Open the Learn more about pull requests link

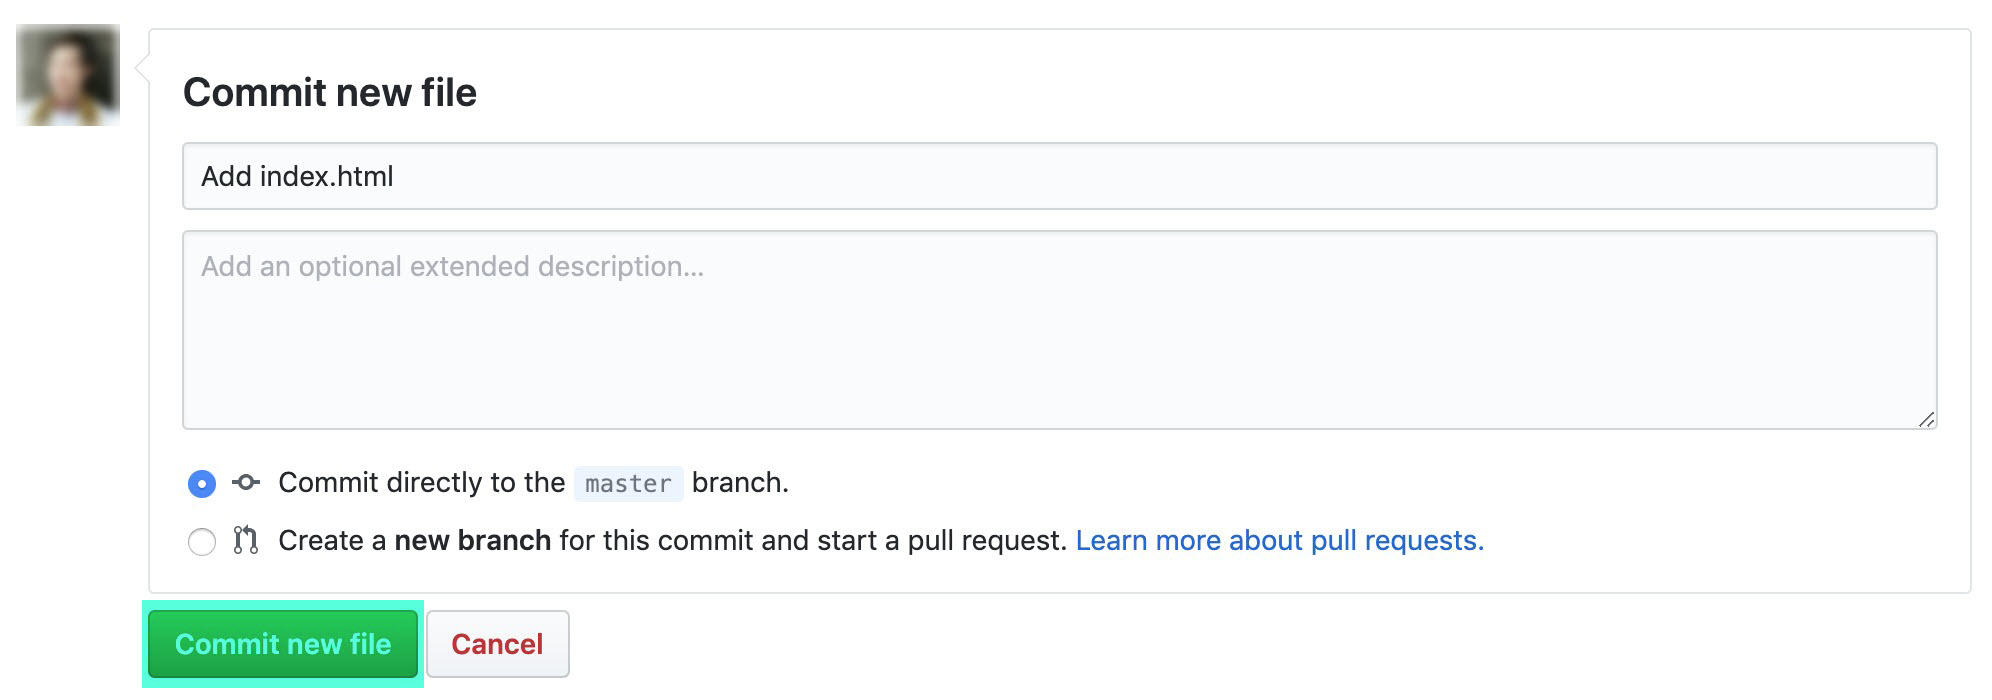(x=1279, y=540)
